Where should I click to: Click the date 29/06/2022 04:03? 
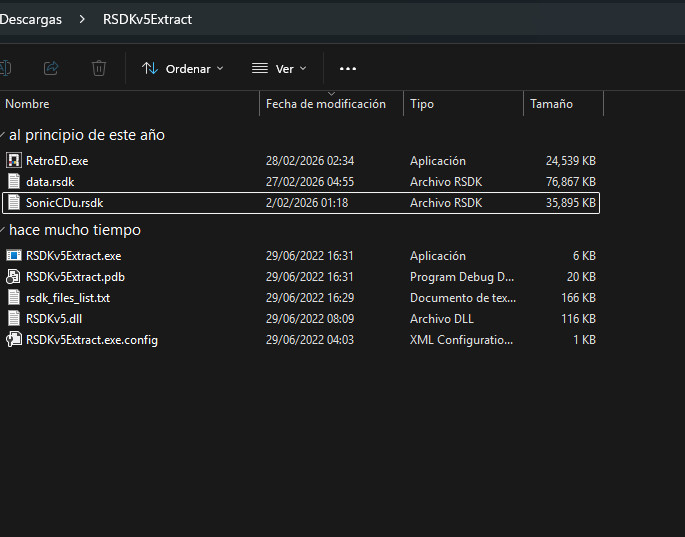point(310,340)
